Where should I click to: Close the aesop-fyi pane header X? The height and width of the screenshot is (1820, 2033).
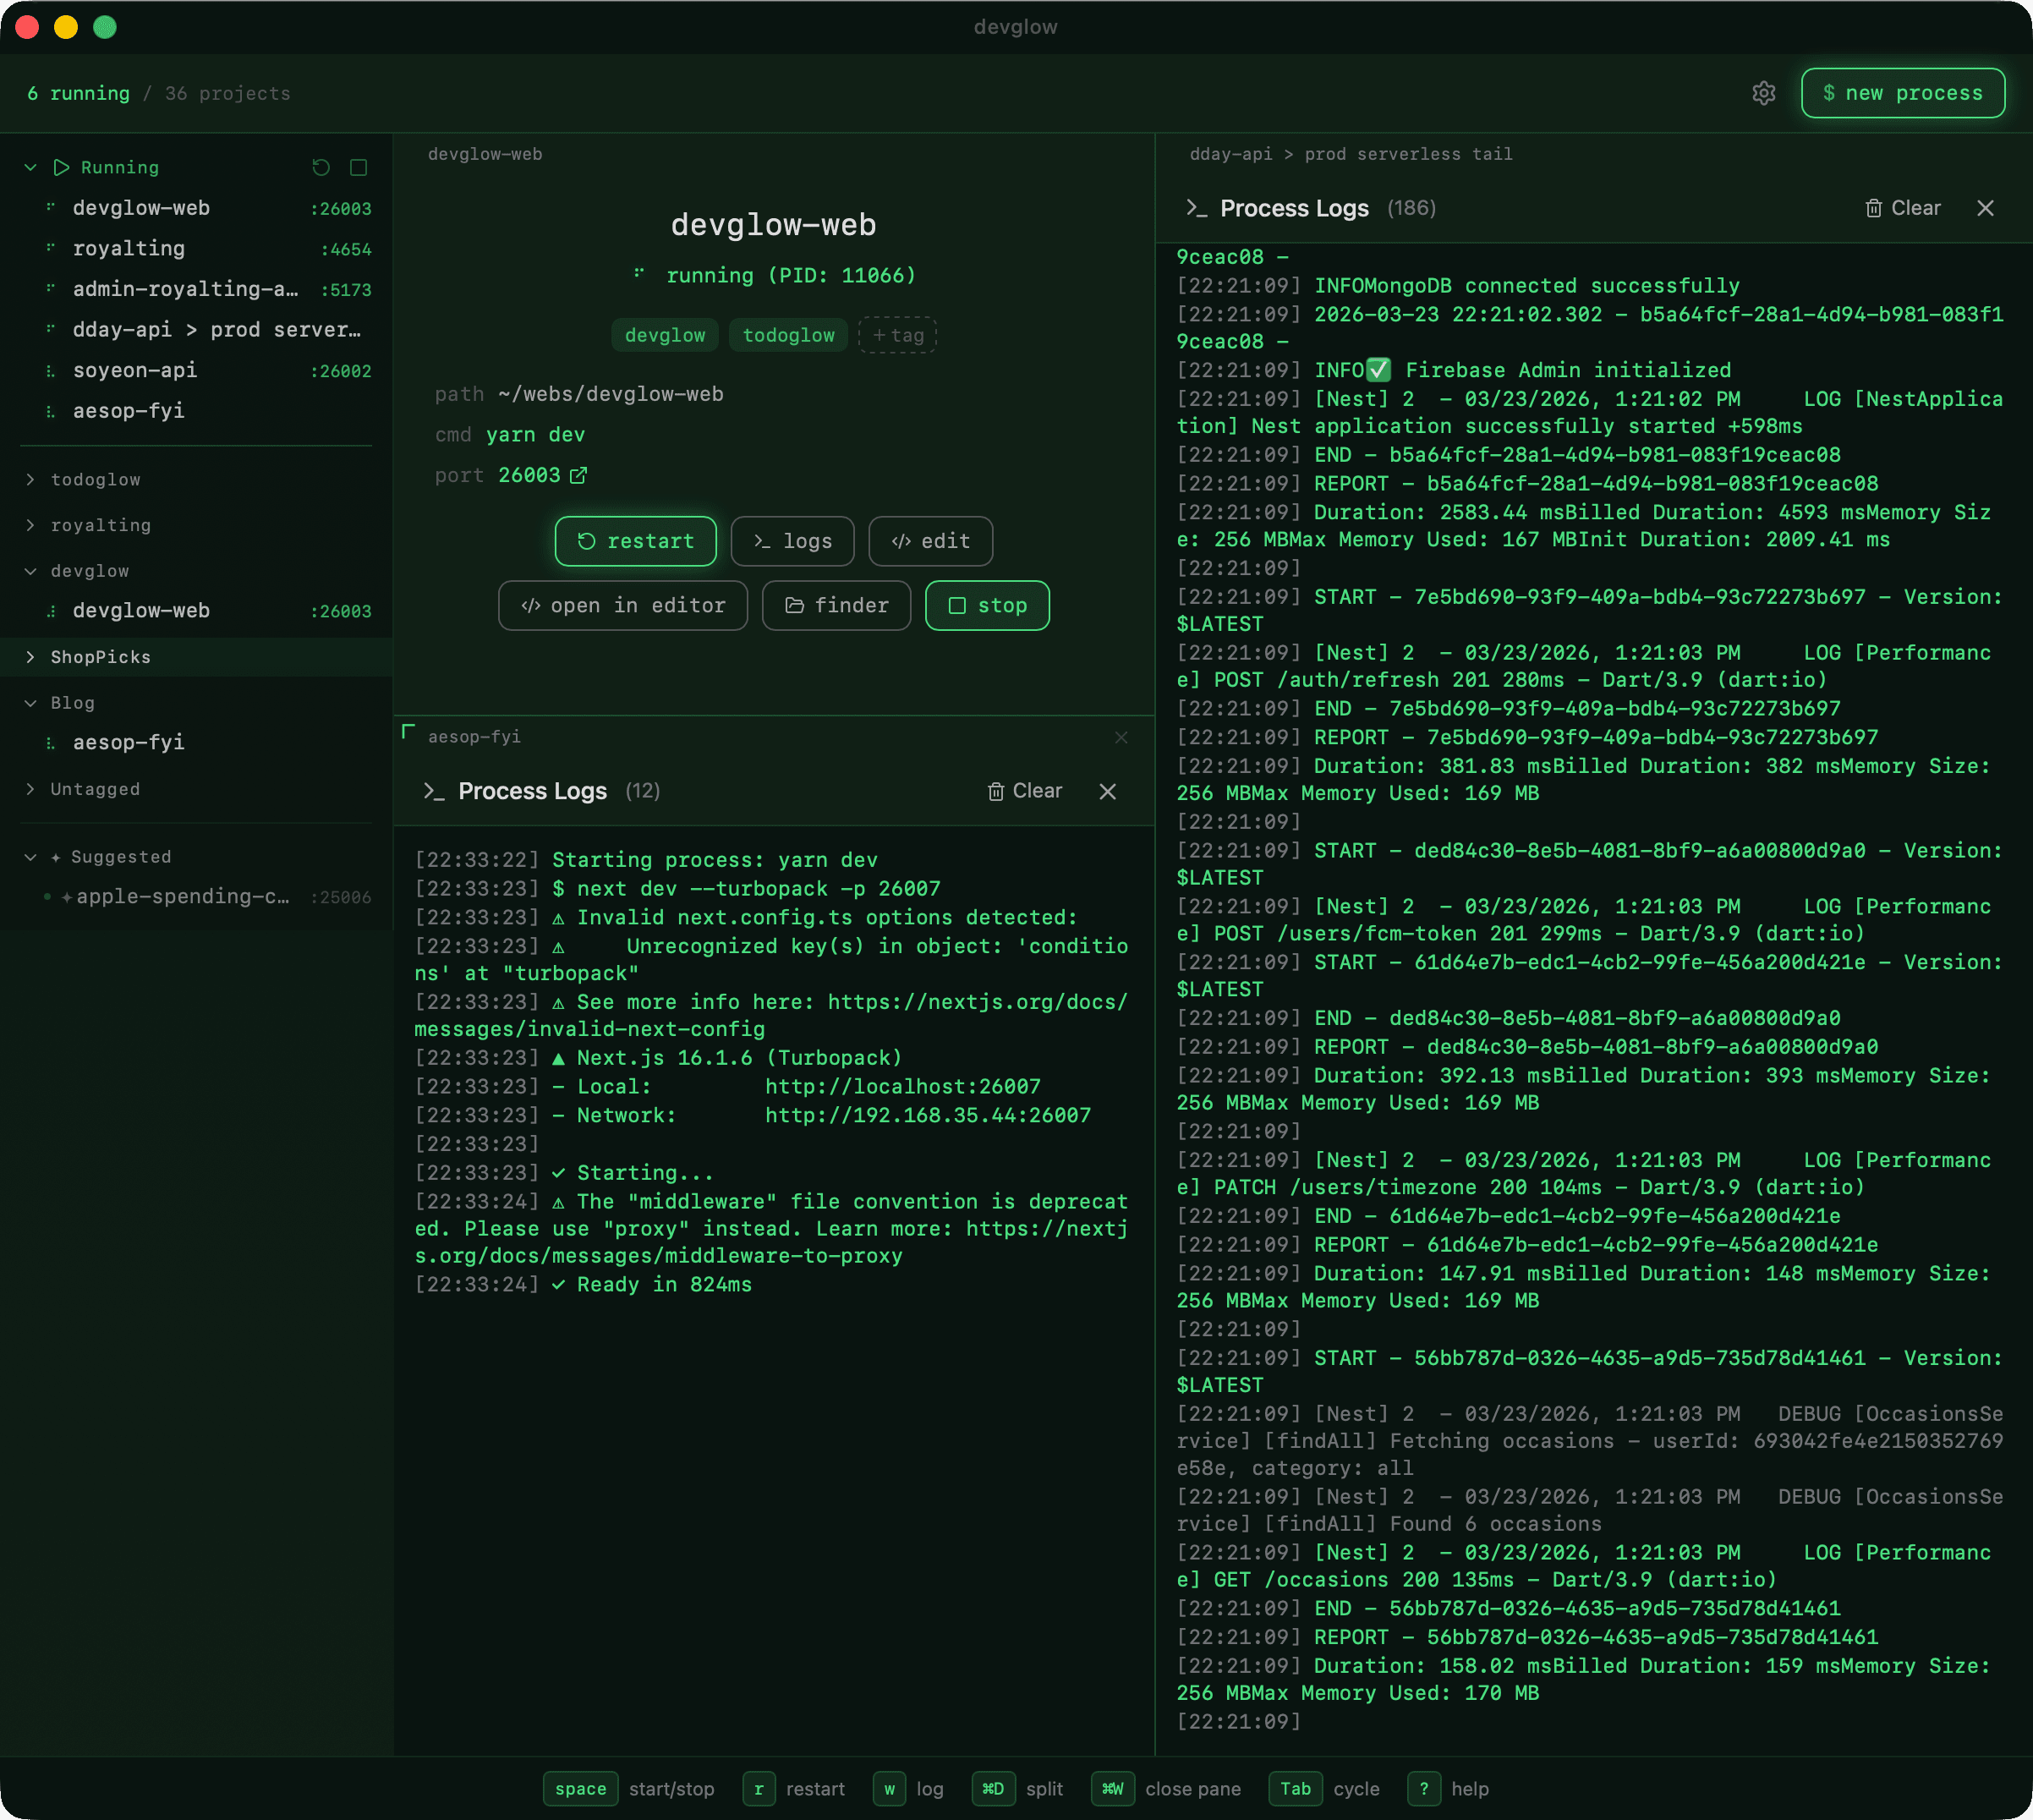(x=1121, y=737)
